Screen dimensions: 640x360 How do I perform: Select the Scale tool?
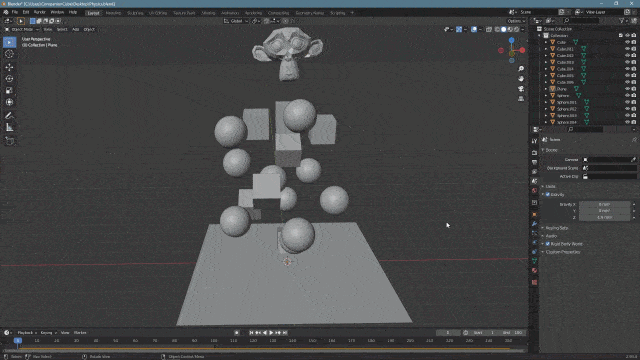pyautogui.click(x=9, y=91)
